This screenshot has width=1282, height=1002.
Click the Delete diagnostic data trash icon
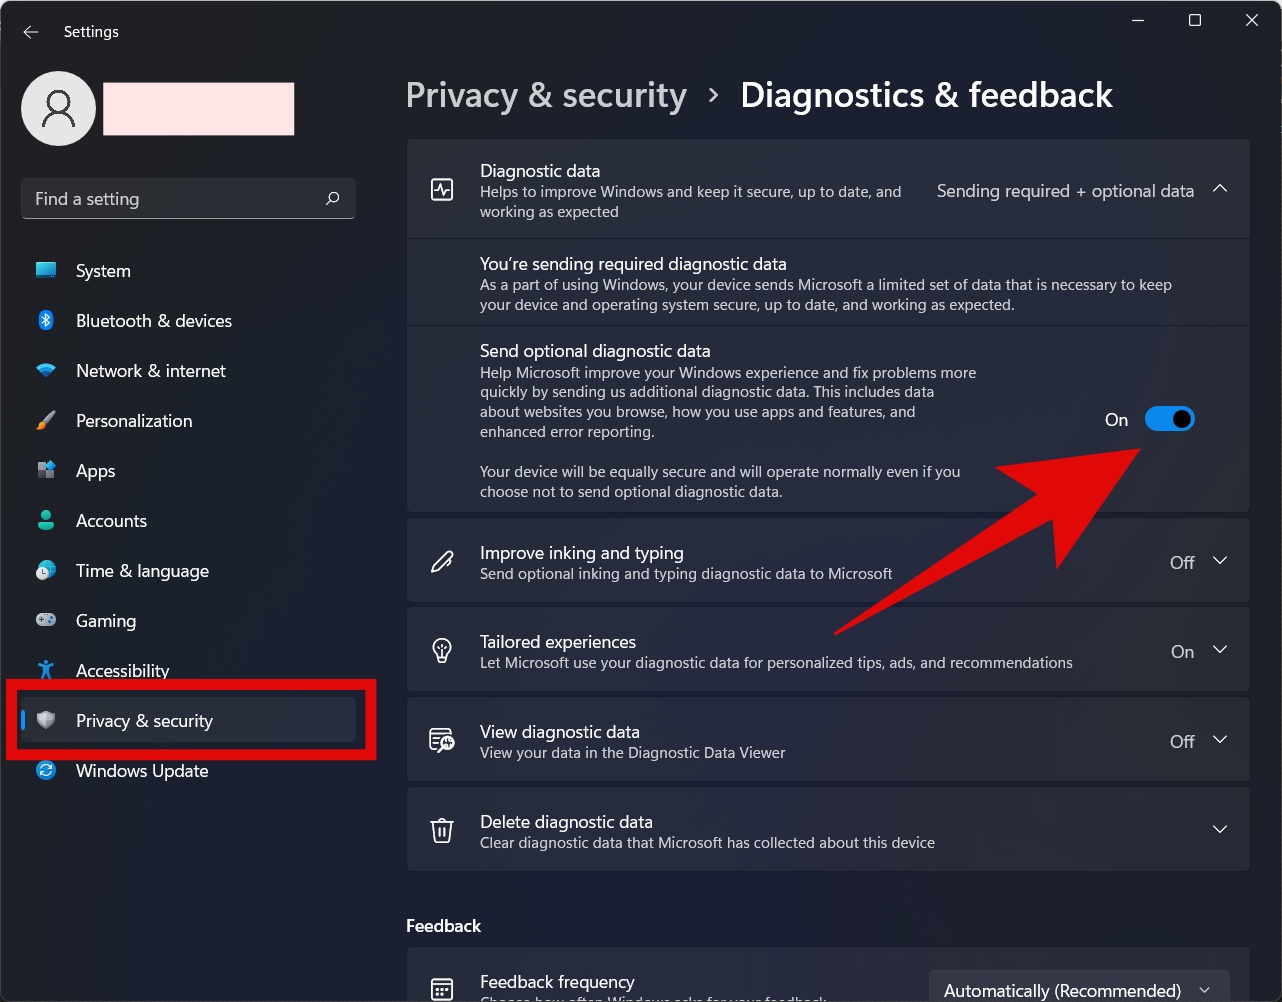442,830
